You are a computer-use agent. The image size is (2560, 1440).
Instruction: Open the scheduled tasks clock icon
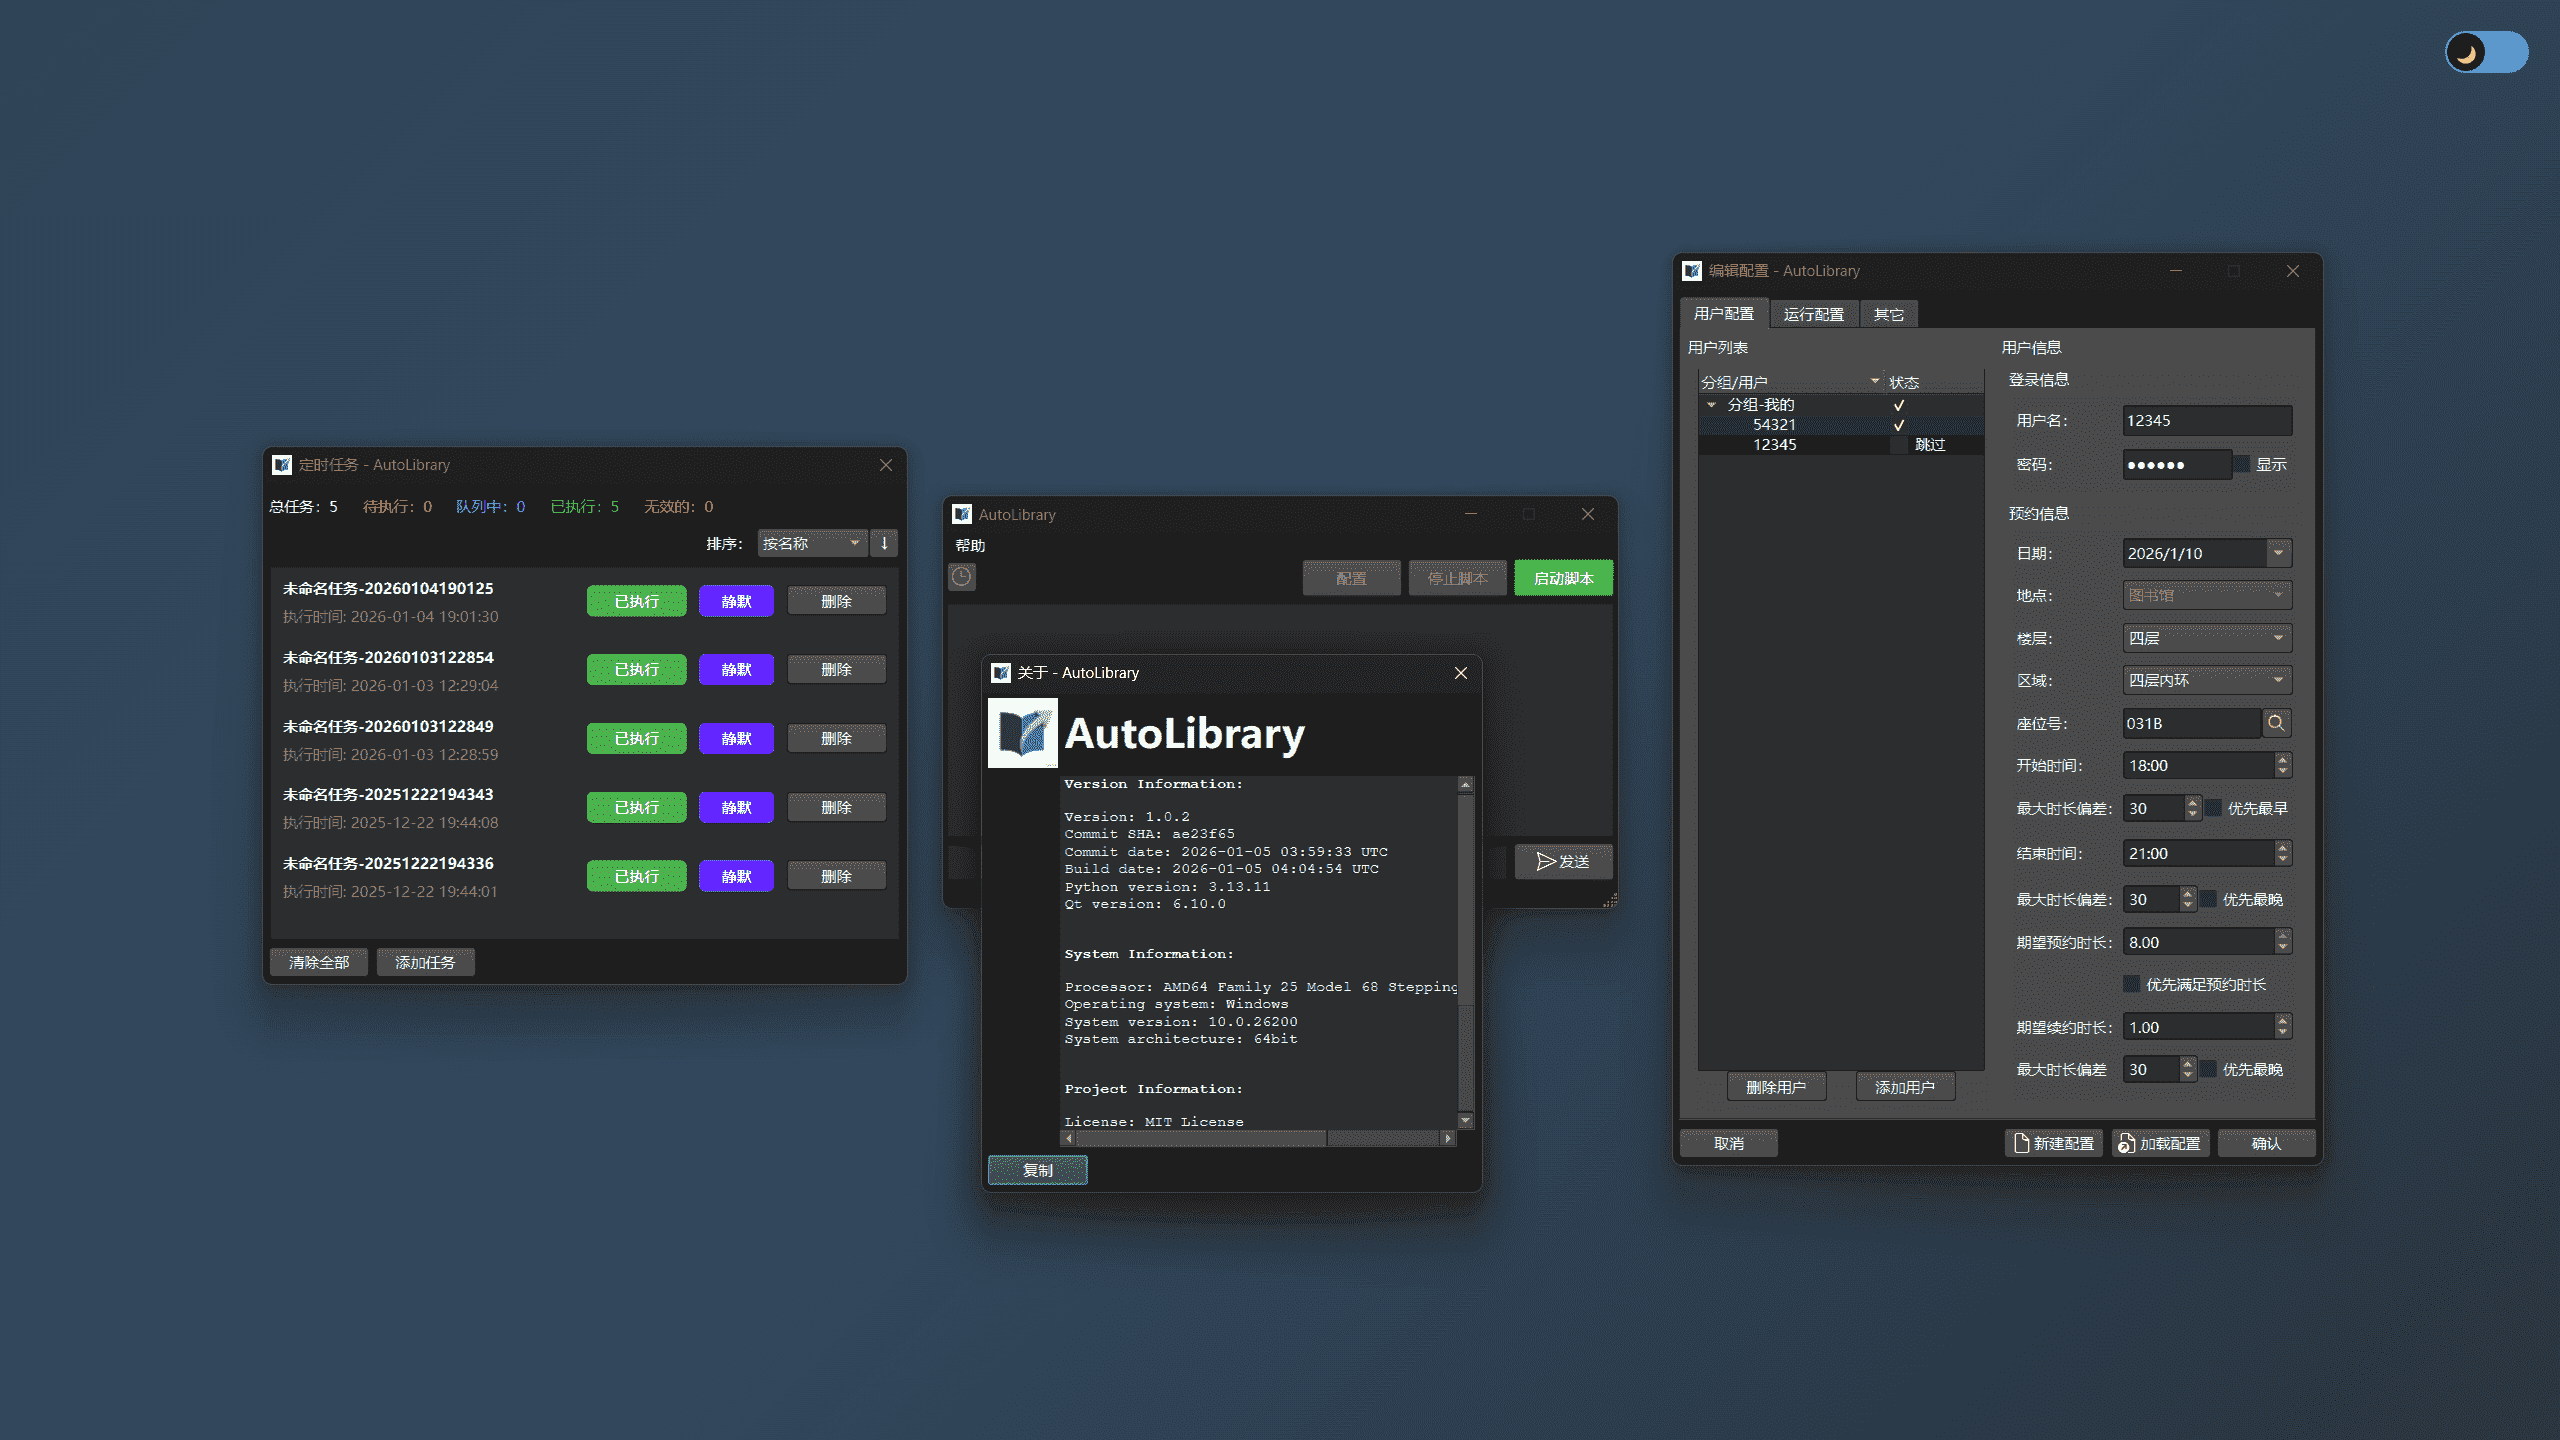pyautogui.click(x=962, y=577)
